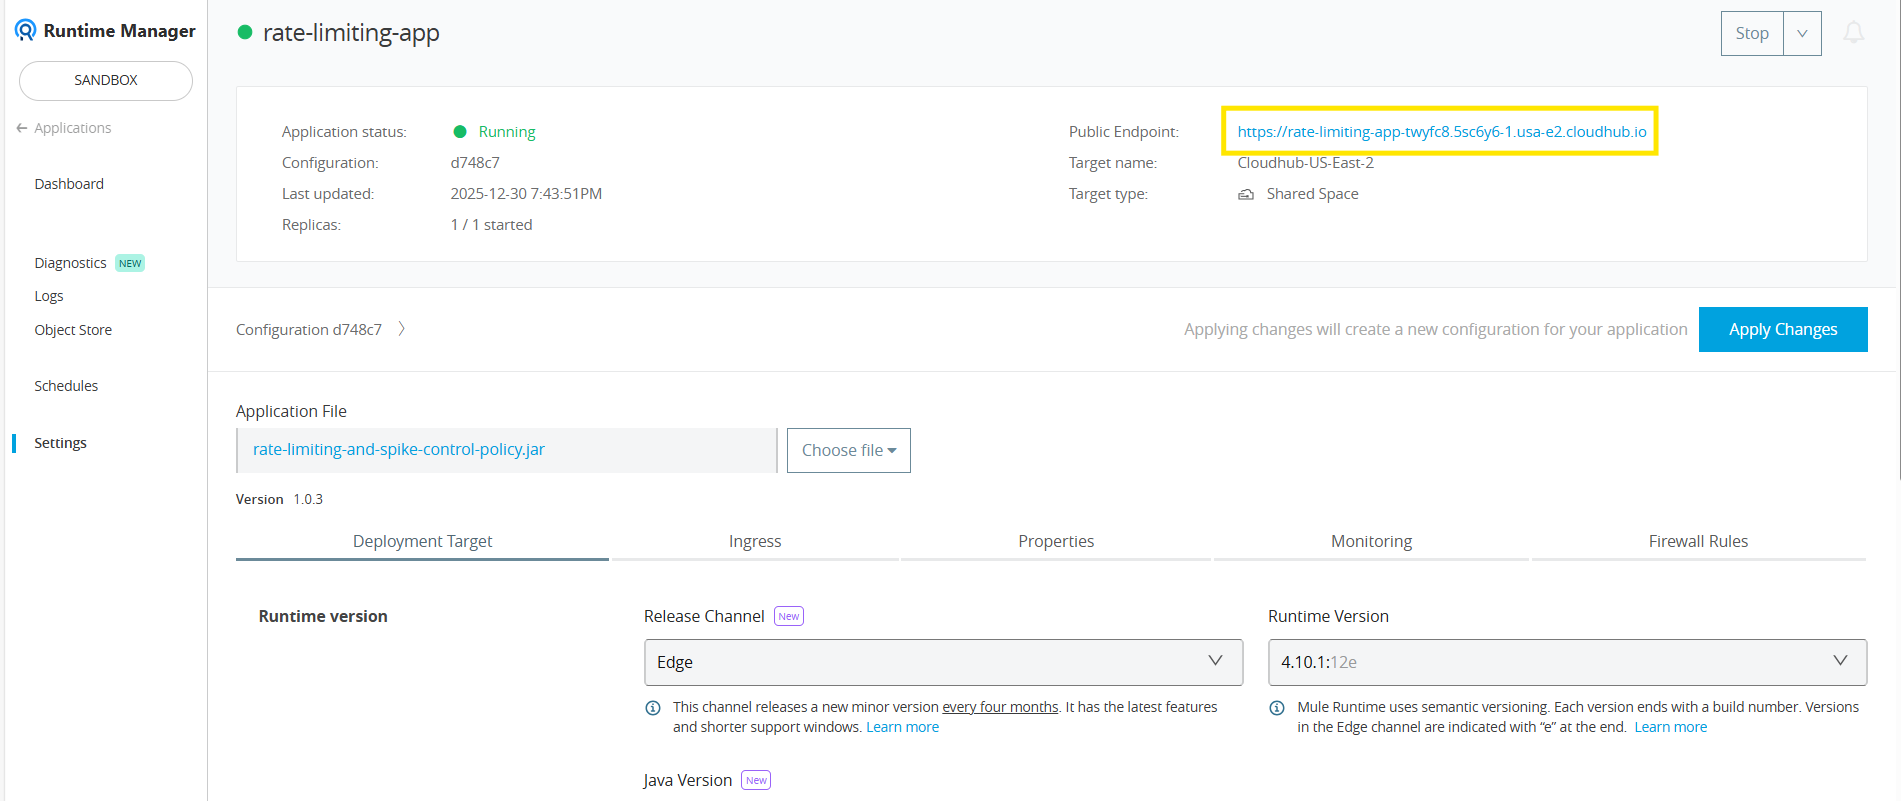Viewport: 1901px width, 801px height.
Task: Click the Runtime Version info icon
Action: coord(1277,708)
